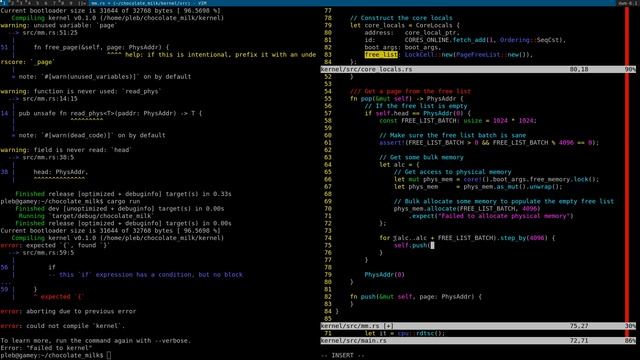
Task: Click 'pub unsafe fn read_phys<T>' line
Action: tap(110, 113)
